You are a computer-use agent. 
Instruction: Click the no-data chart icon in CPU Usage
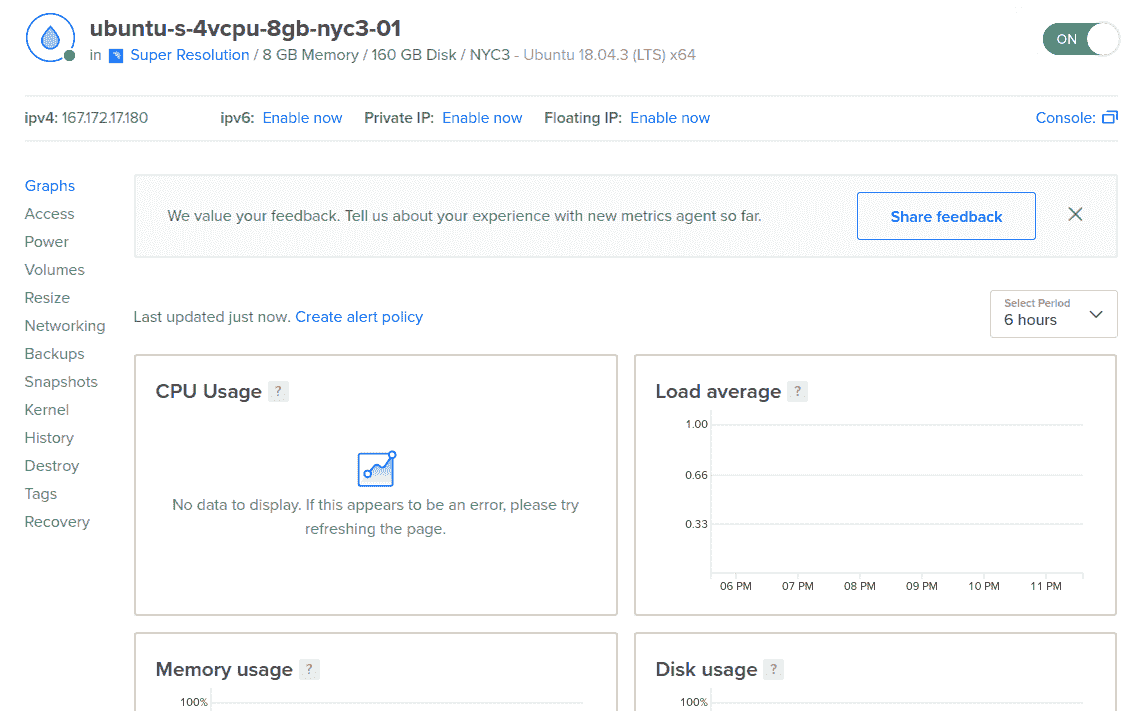(x=376, y=468)
